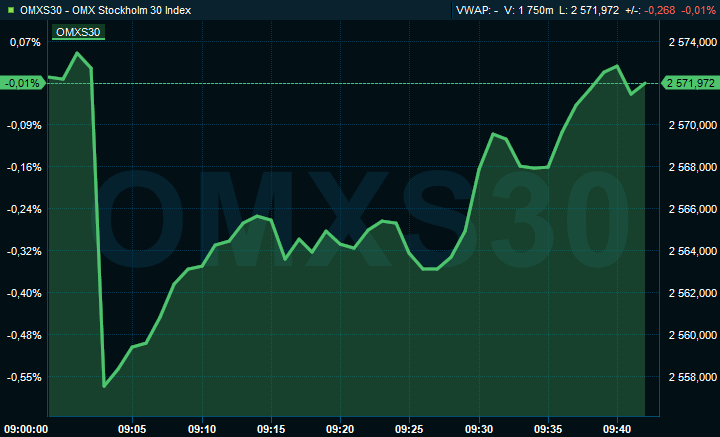
Task: Click the '-0,40%' left axis label
Action: [23, 293]
